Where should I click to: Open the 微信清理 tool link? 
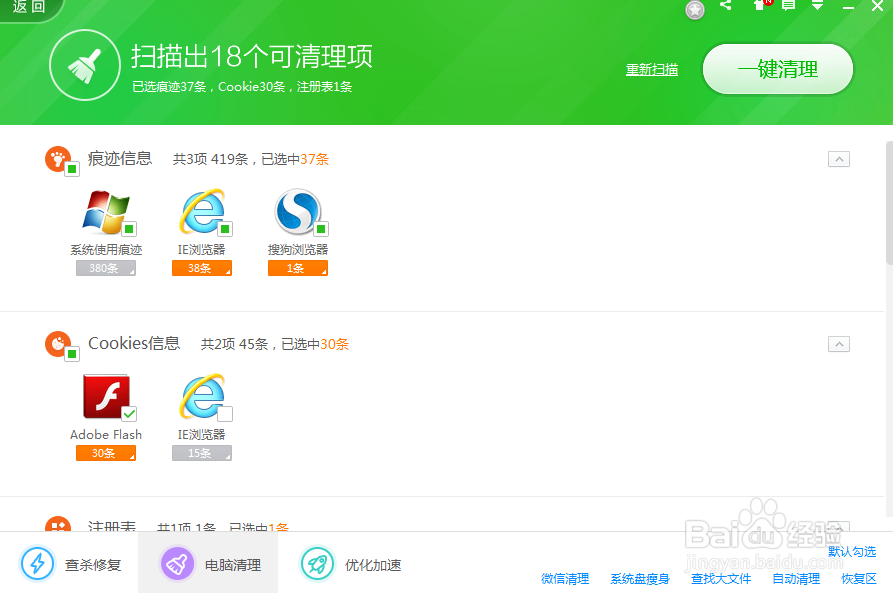(564, 578)
